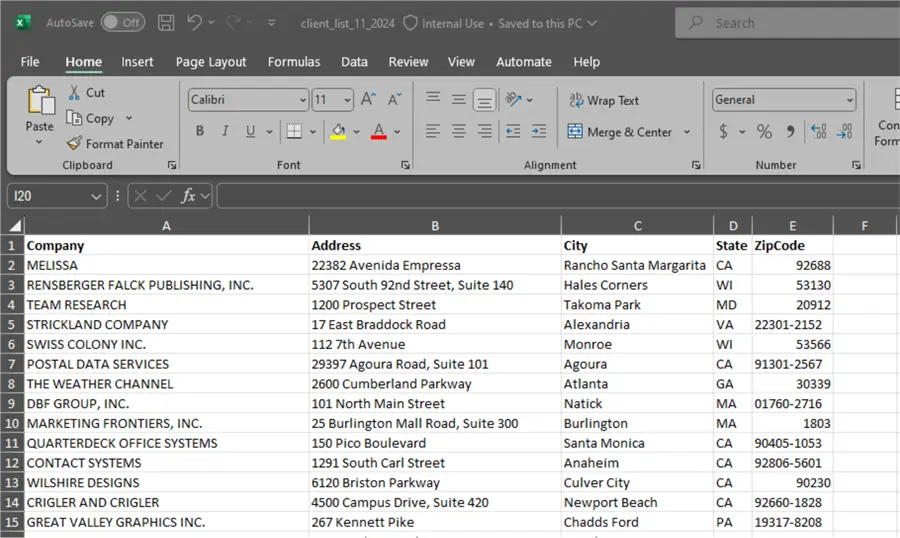Open the Alignment group dialog launcher
The height and width of the screenshot is (538, 900).
696,165
